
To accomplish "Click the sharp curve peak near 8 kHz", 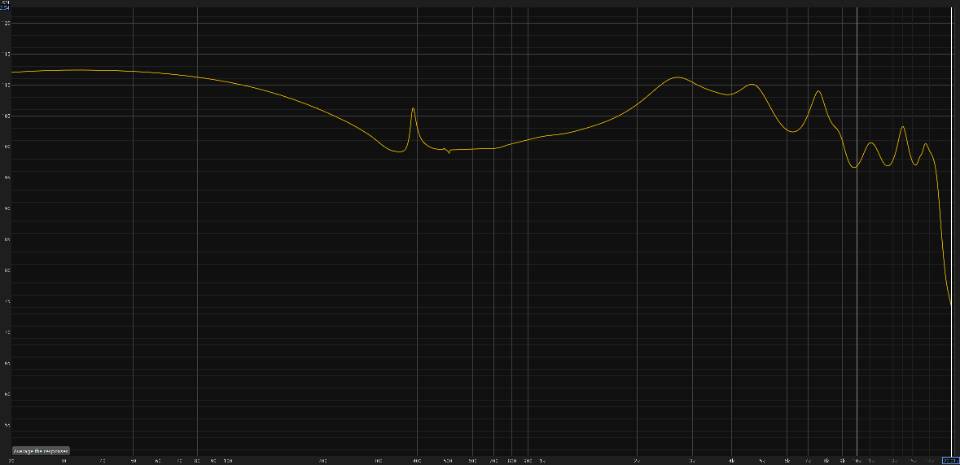I will [819, 91].
